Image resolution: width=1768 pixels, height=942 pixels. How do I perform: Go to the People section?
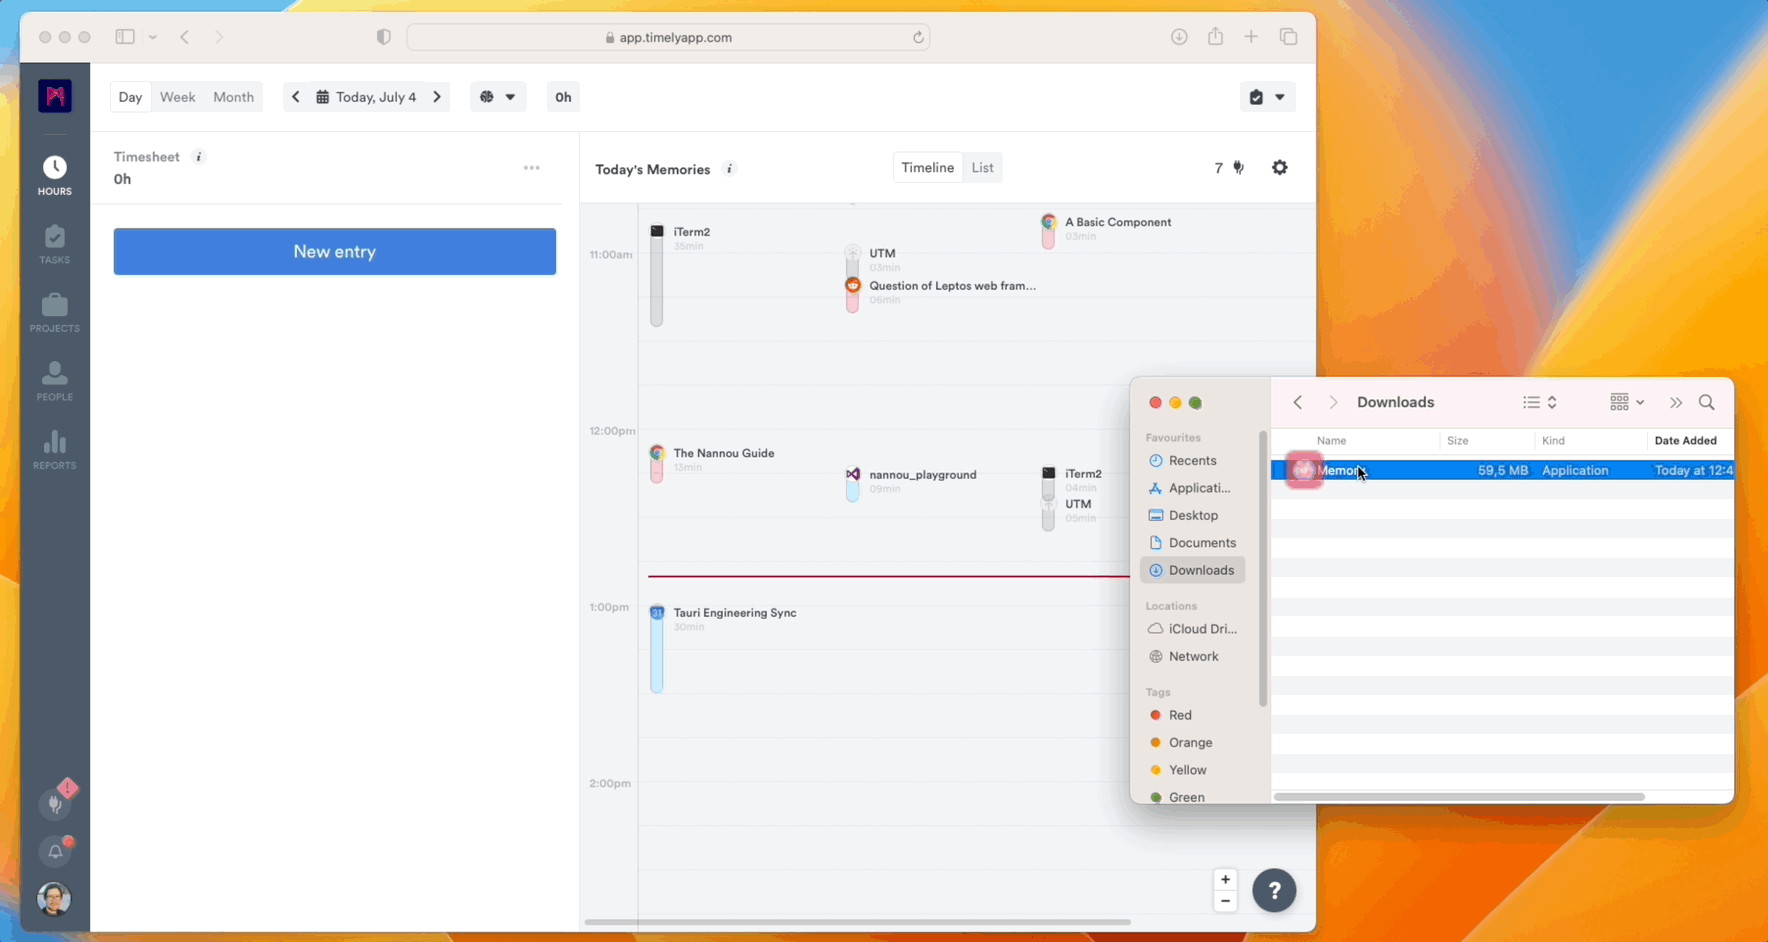tap(54, 381)
